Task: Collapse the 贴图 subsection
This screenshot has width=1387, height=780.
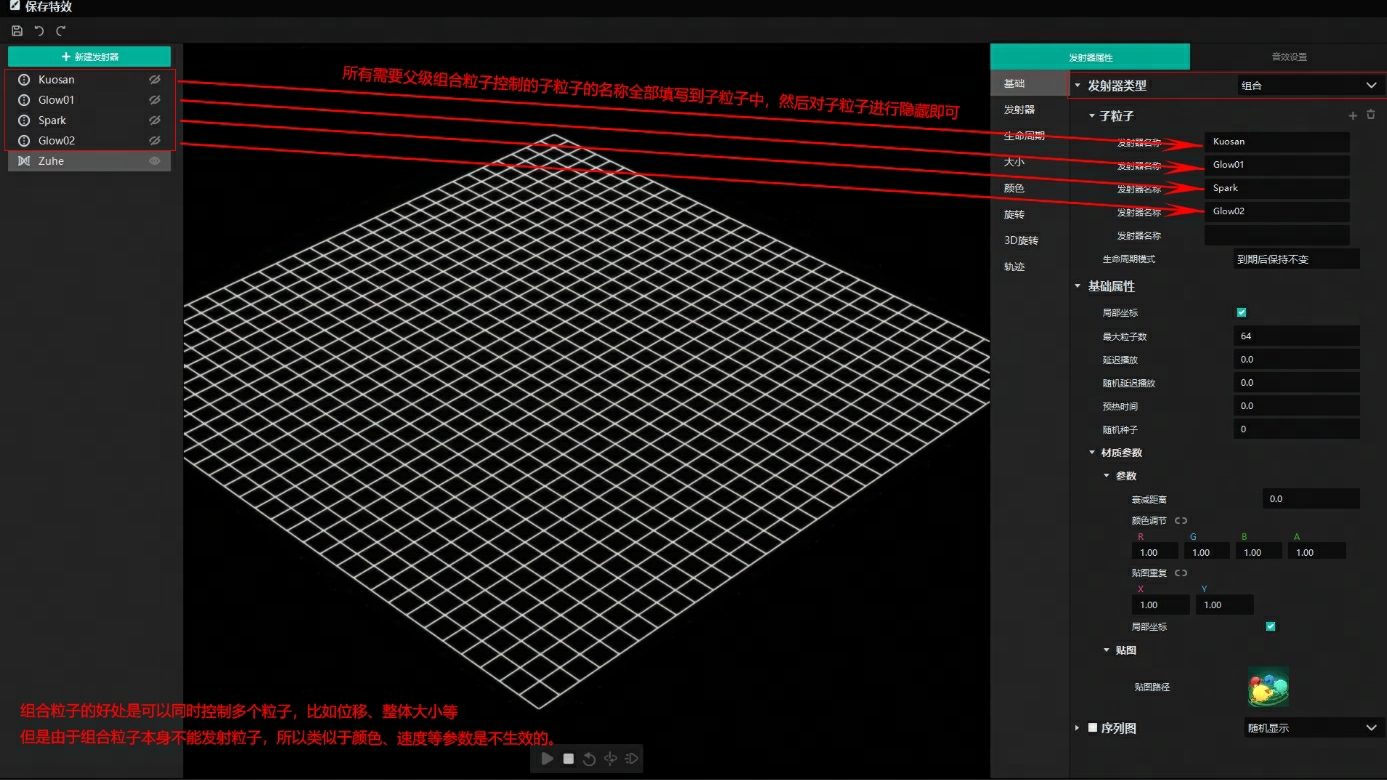Action: tap(1106, 650)
